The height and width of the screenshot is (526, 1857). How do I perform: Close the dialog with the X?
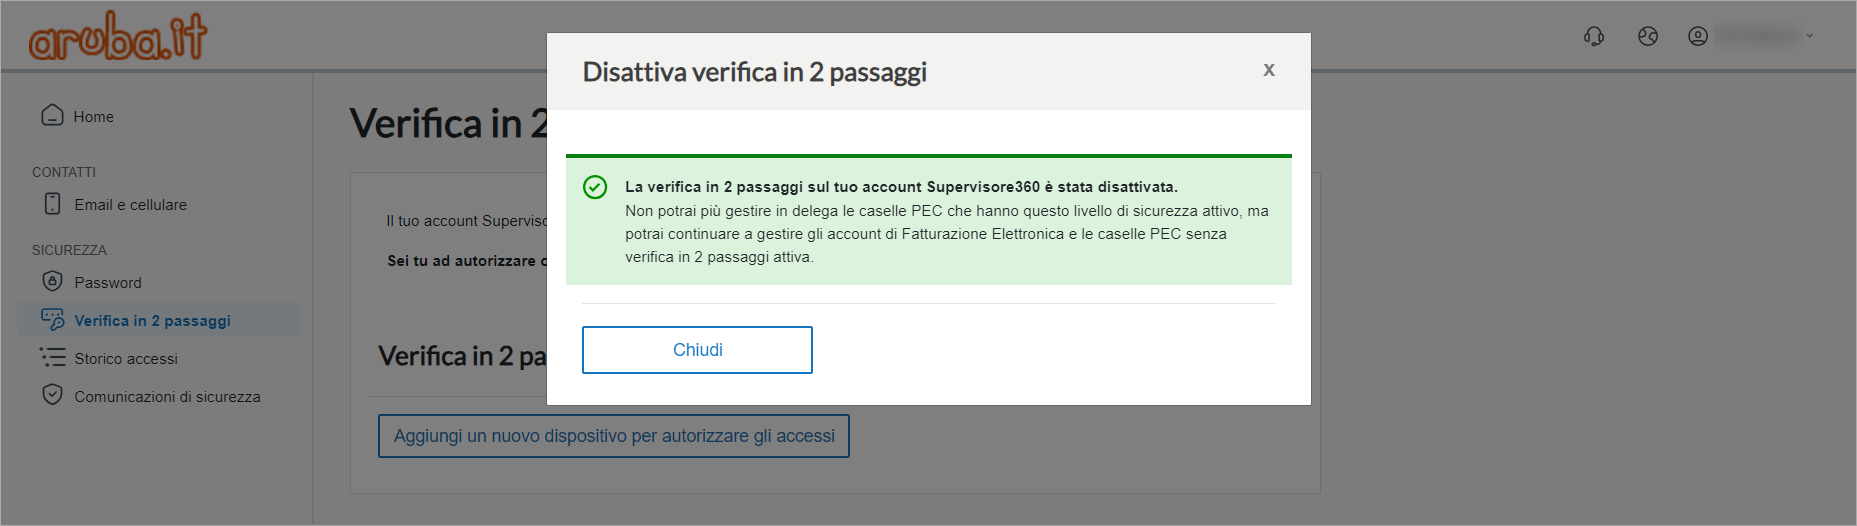click(1268, 70)
